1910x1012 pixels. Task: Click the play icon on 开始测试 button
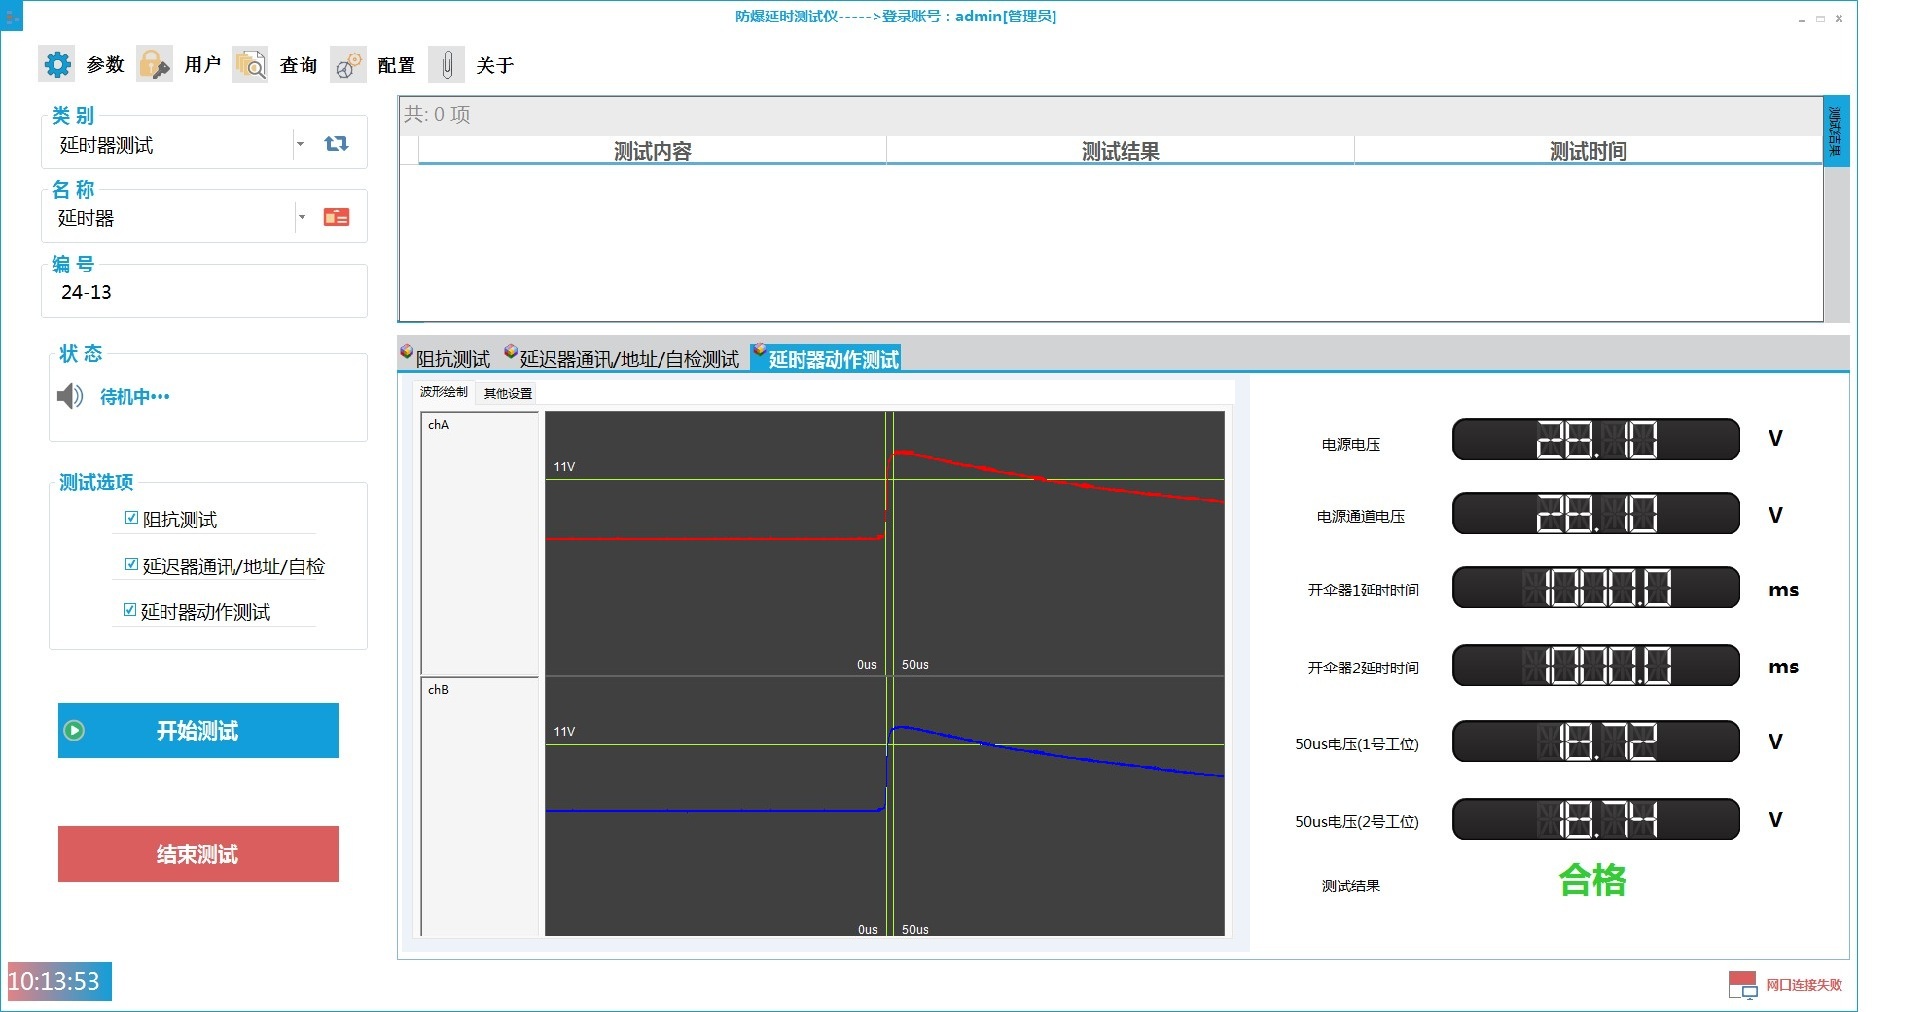click(74, 731)
